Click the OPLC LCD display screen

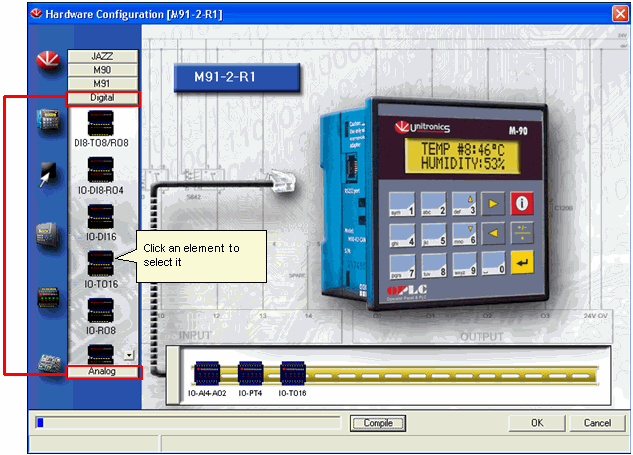tap(462, 156)
